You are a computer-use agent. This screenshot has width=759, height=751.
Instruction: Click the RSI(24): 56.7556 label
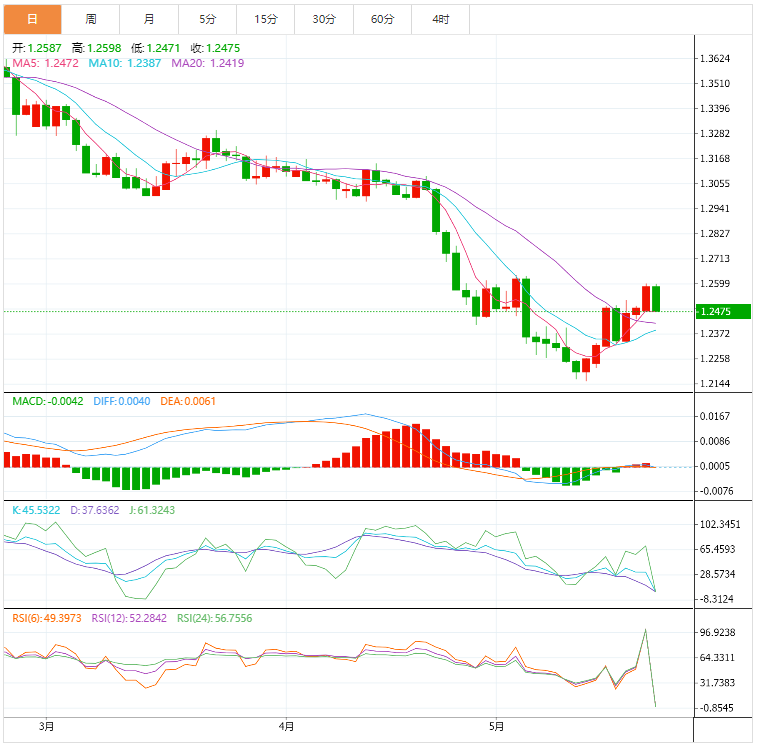click(214, 618)
